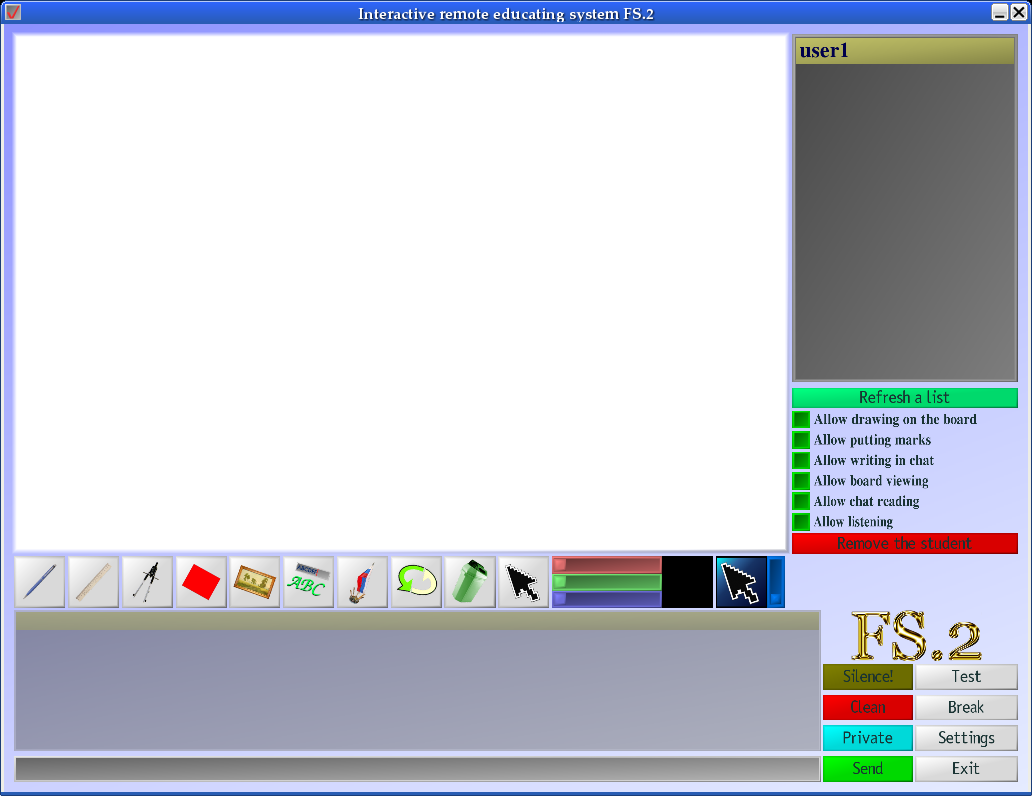
Task: Select the ruler line tool
Action: [x=93, y=582]
